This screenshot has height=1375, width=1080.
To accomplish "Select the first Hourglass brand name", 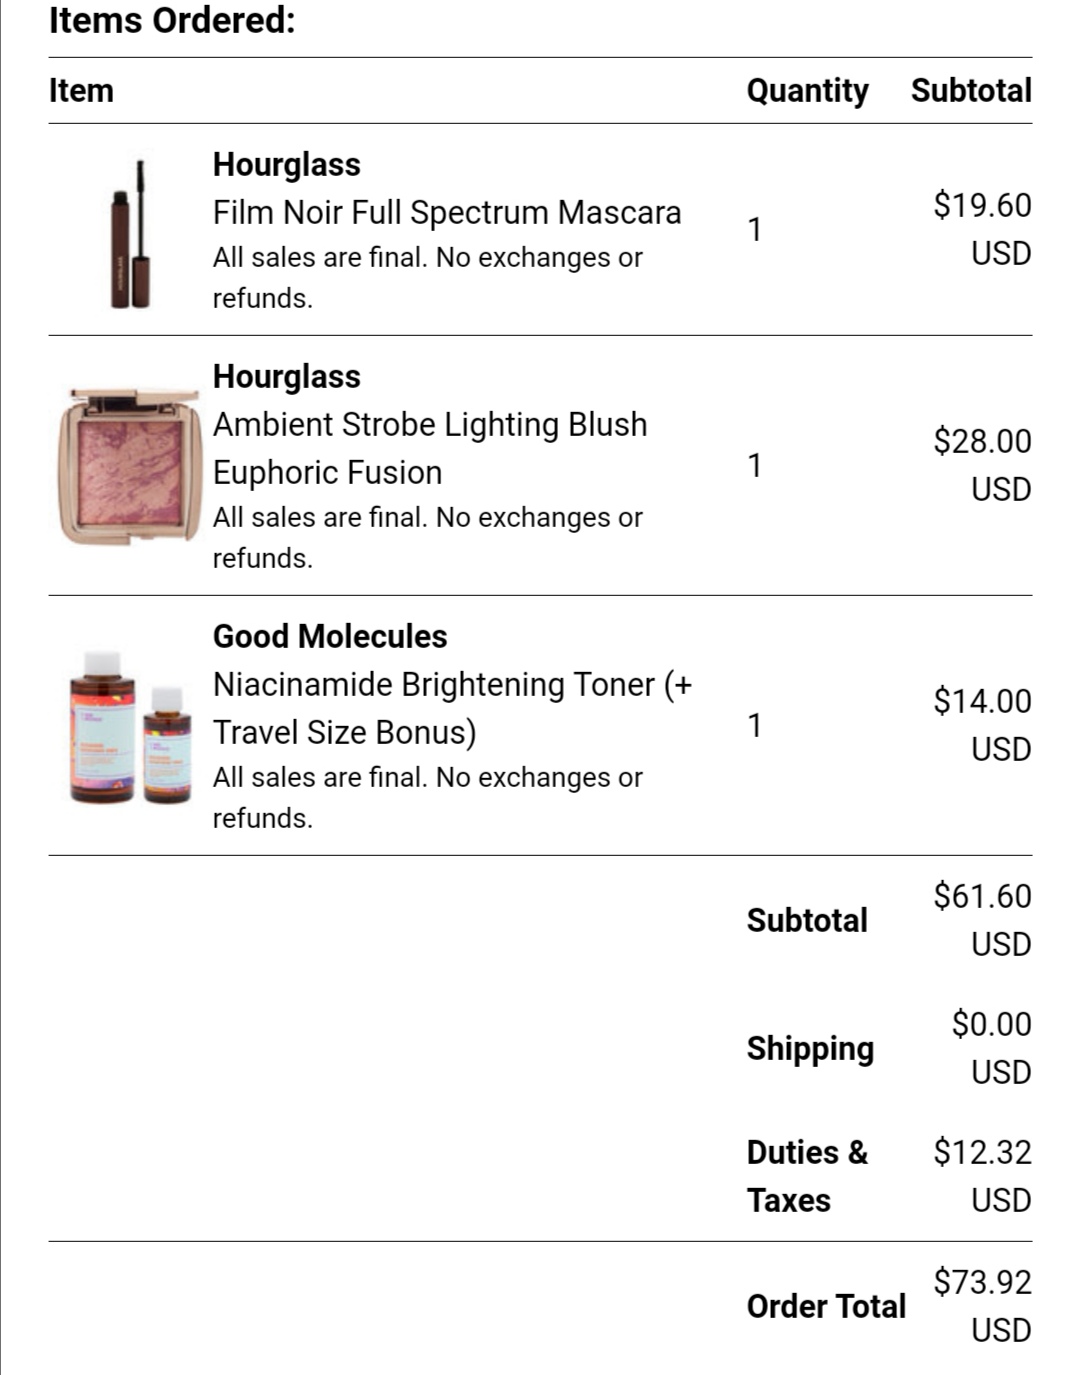I will click(287, 164).
